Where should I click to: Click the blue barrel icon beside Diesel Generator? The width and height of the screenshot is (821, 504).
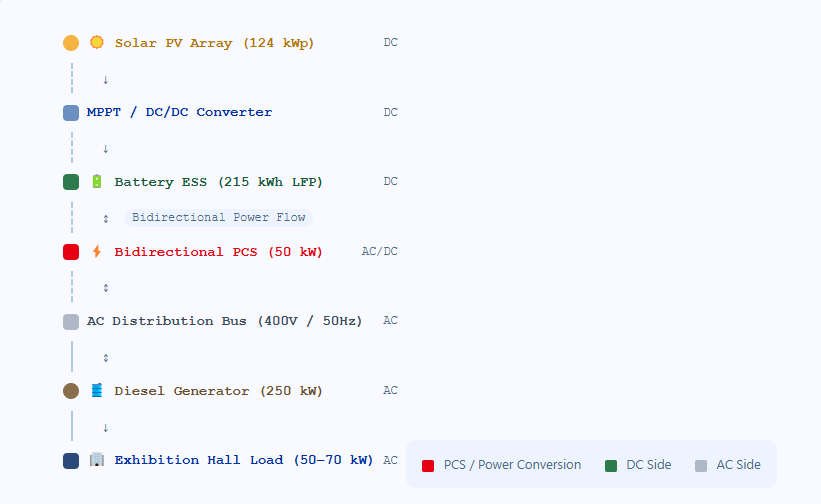click(x=96, y=390)
